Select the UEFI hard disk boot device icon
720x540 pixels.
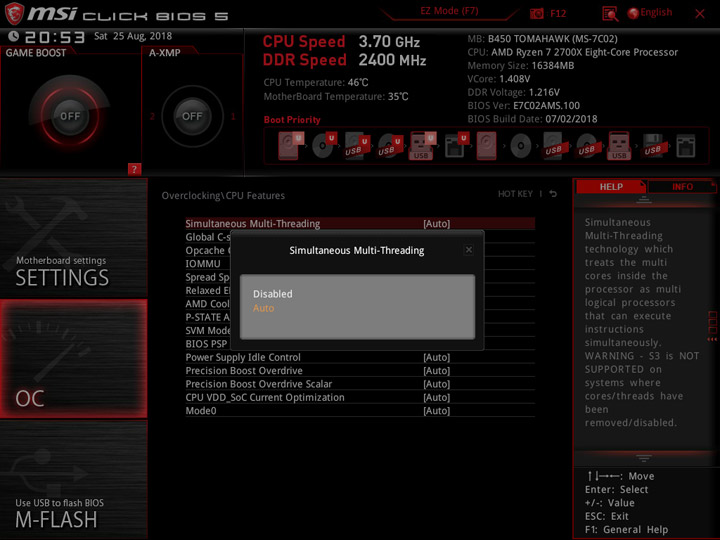pos(290,146)
